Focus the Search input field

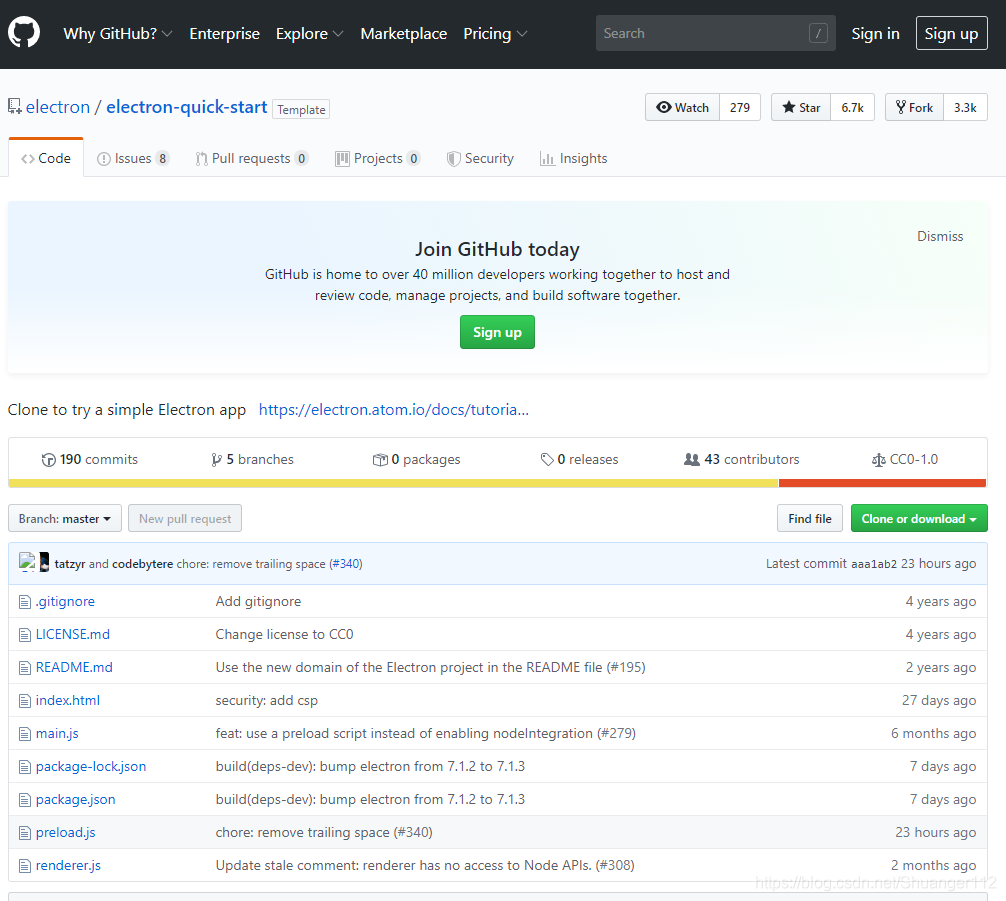(715, 33)
